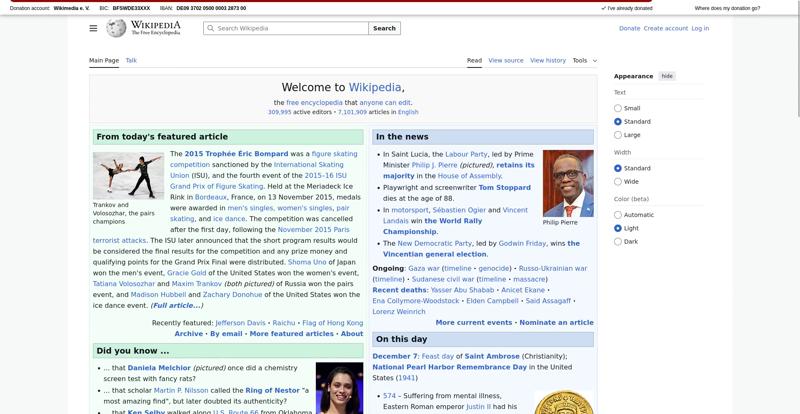Select Large text size option
Viewport: 800px width, 414px height.
point(618,135)
